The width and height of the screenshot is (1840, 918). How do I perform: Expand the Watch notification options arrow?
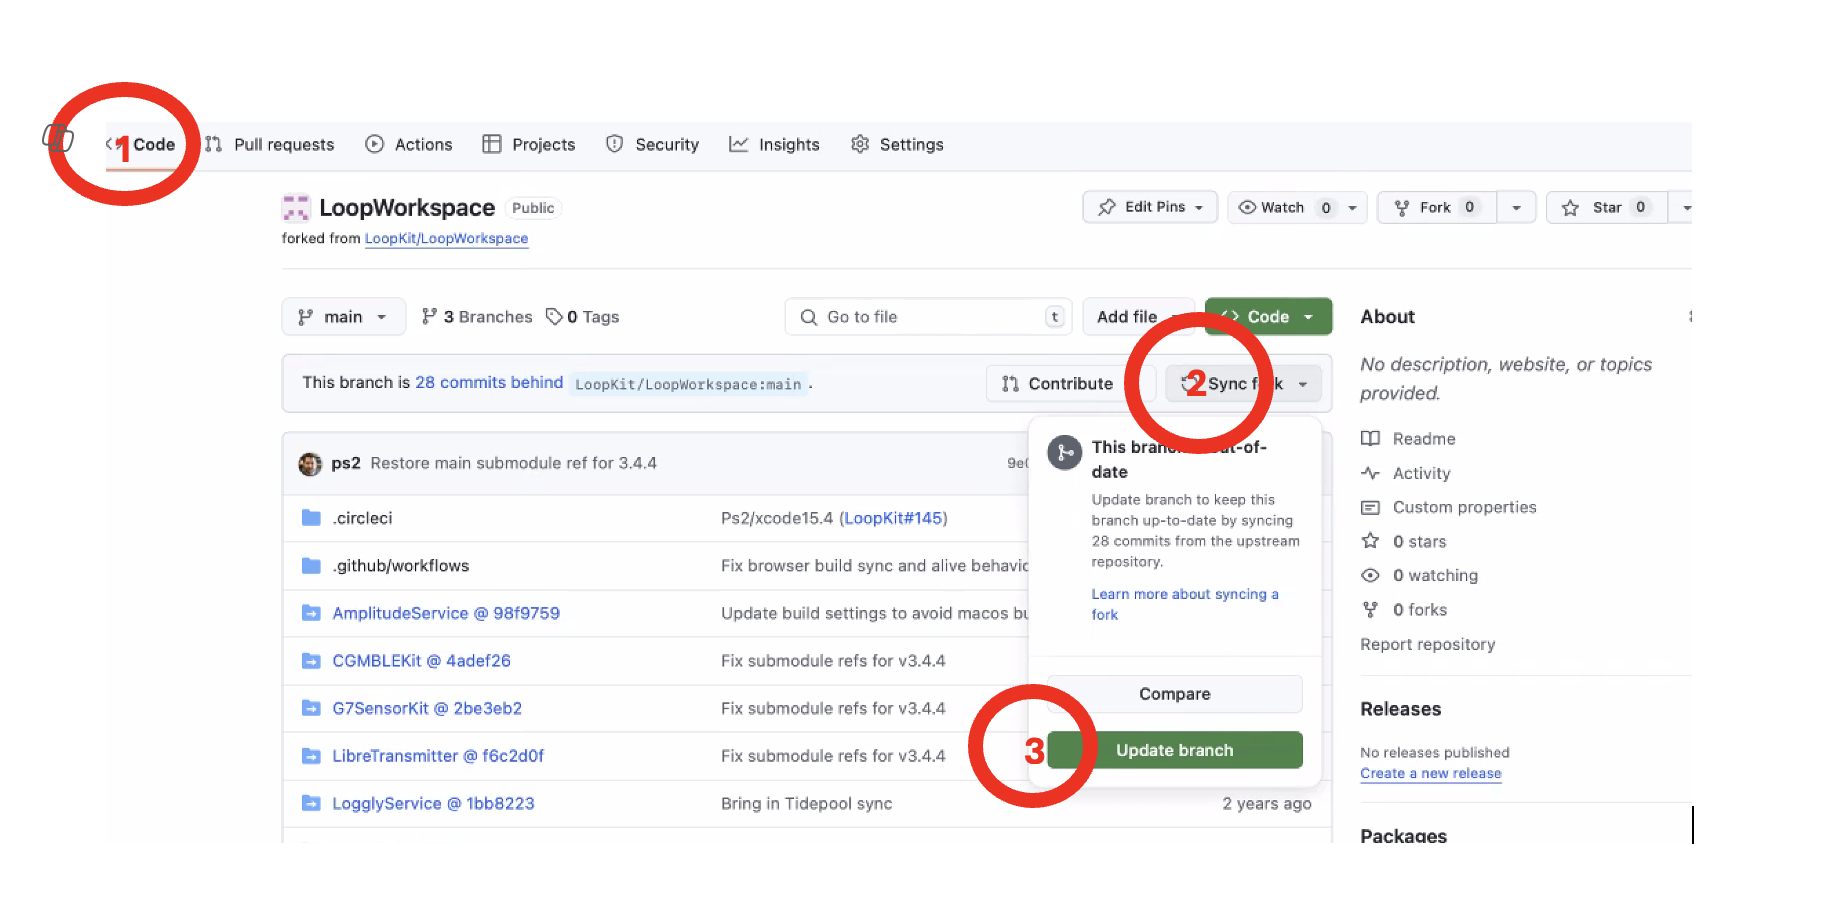point(1353,207)
